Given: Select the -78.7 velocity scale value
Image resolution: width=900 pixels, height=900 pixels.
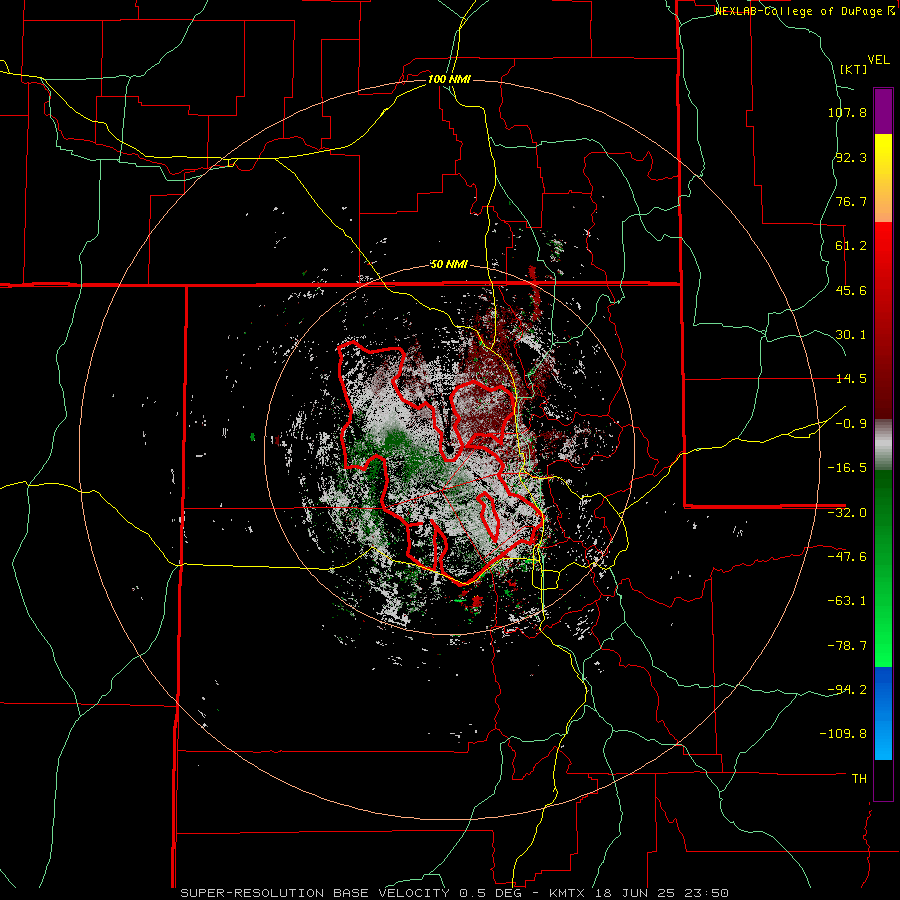Looking at the screenshot, I should tap(847, 646).
